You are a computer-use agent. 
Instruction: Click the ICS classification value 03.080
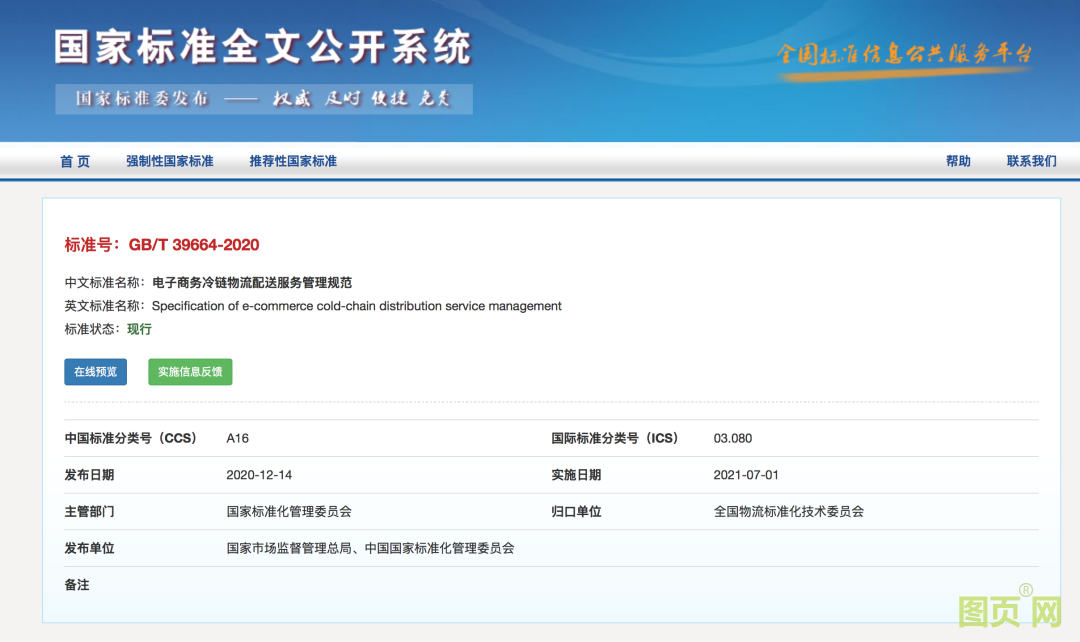(x=733, y=438)
